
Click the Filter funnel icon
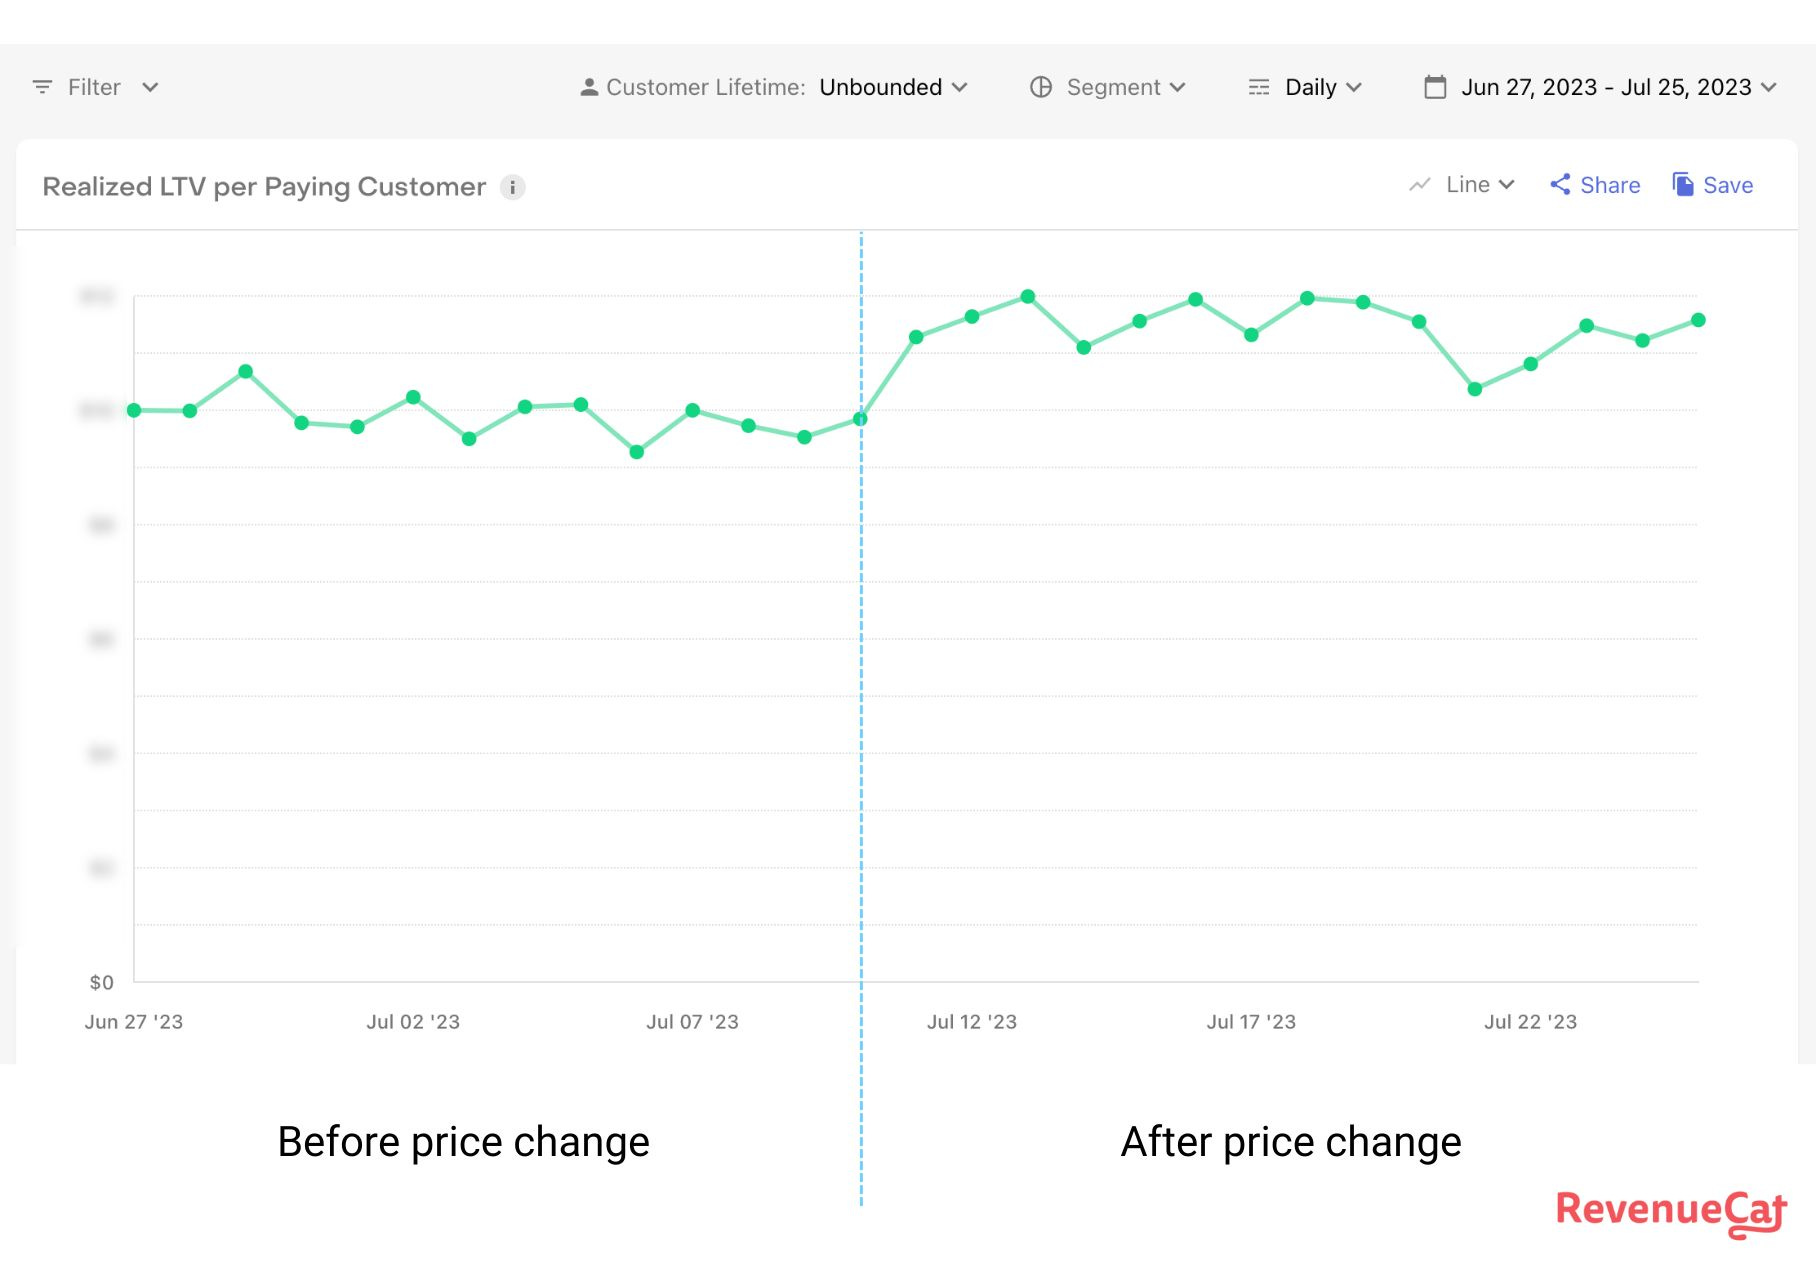42,87
